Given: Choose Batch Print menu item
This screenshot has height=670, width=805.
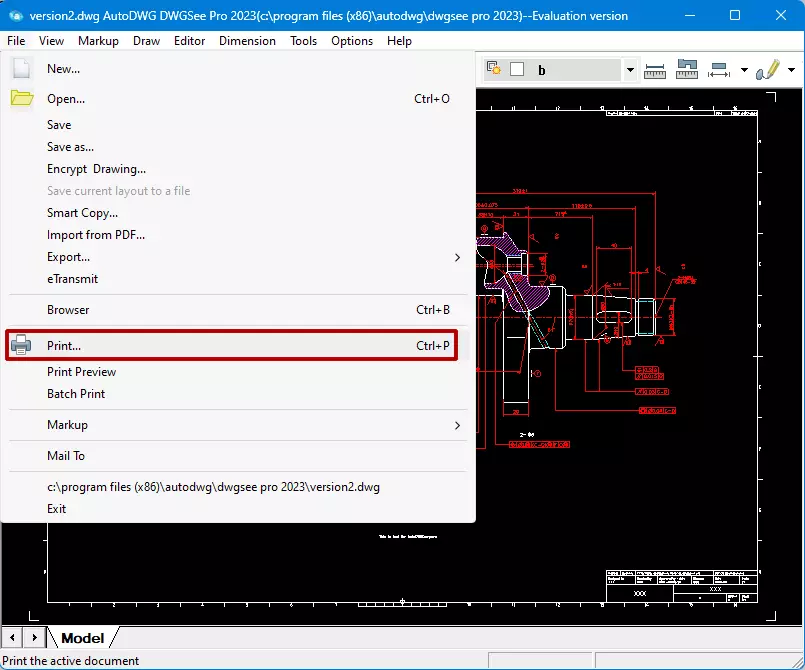Looking at the screenshot, I should [x=236, y=394].
